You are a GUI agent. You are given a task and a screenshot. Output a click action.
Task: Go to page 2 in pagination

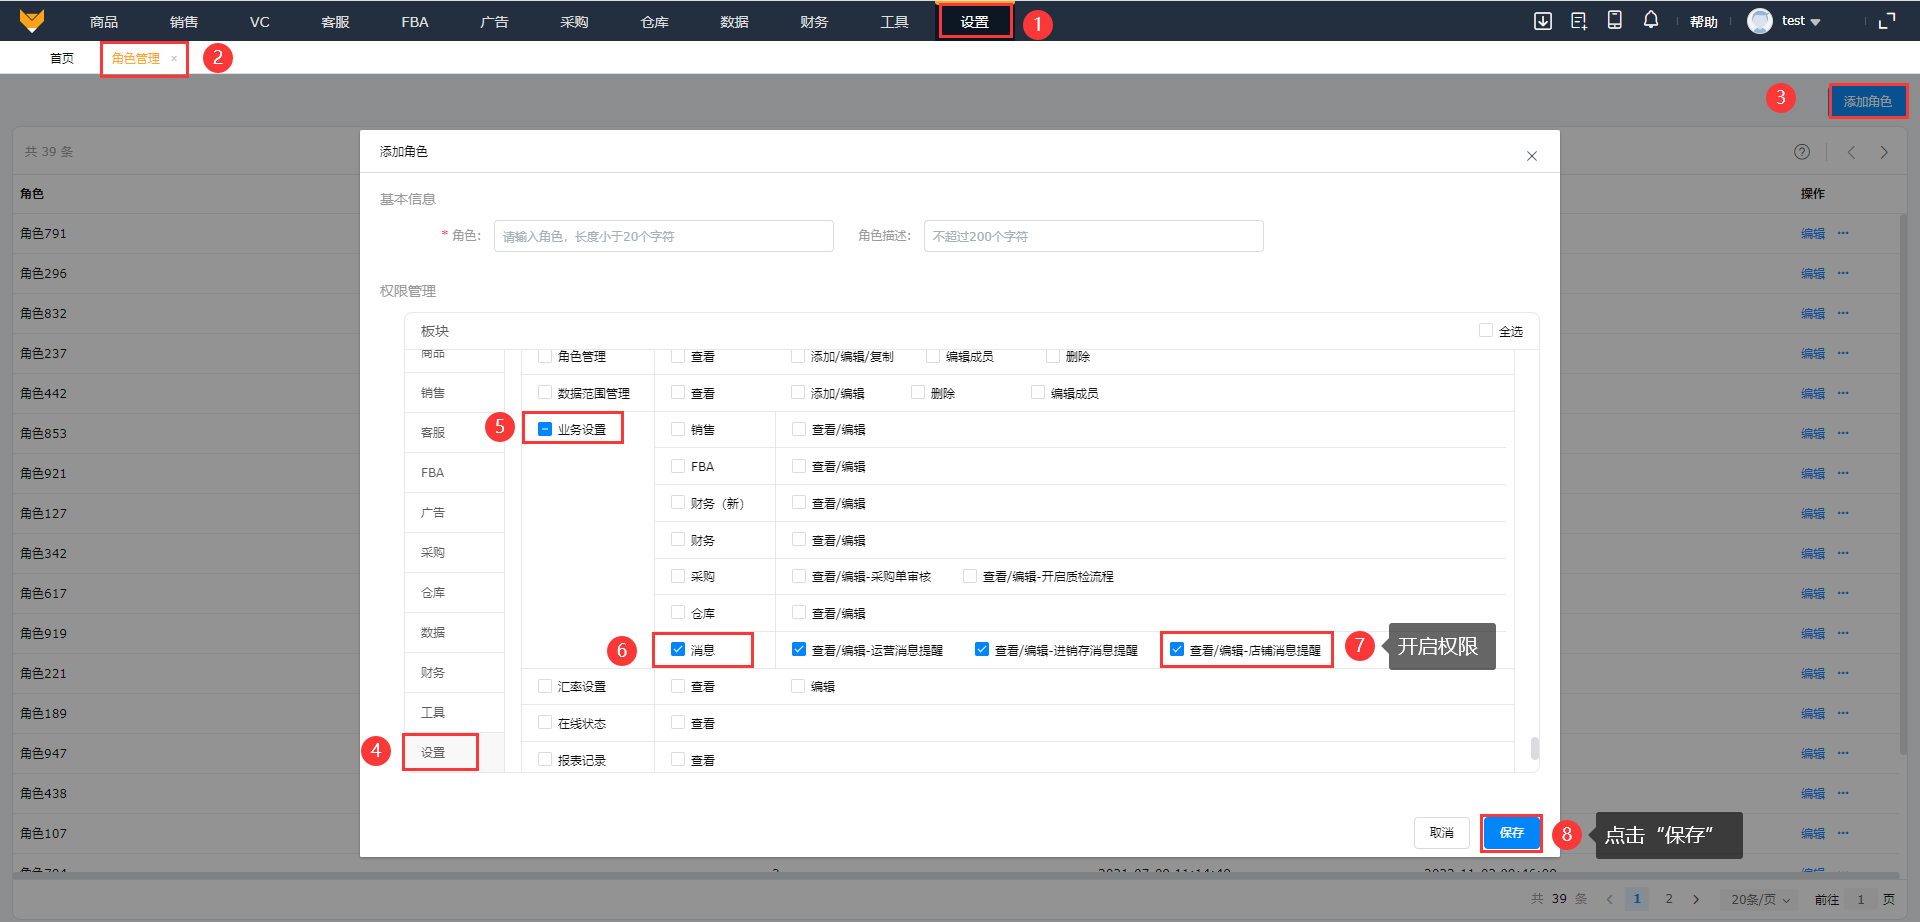[x=1668, y=899]
